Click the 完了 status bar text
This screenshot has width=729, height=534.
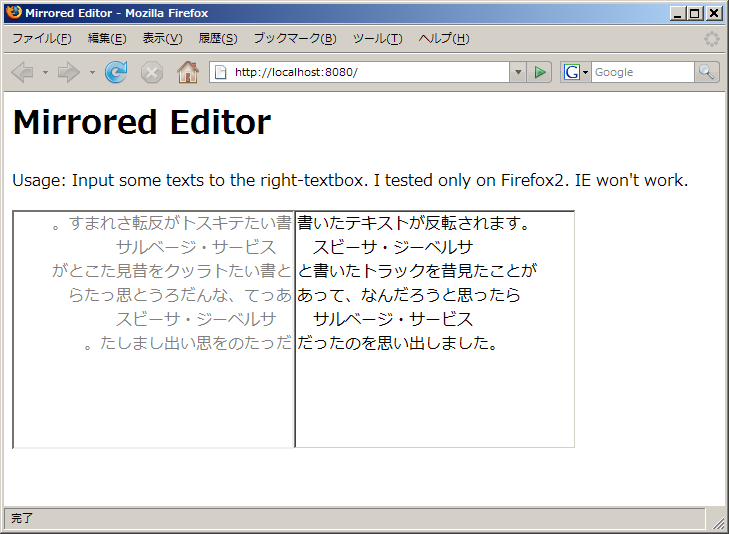pyautogui.click(x=22, y=518)
